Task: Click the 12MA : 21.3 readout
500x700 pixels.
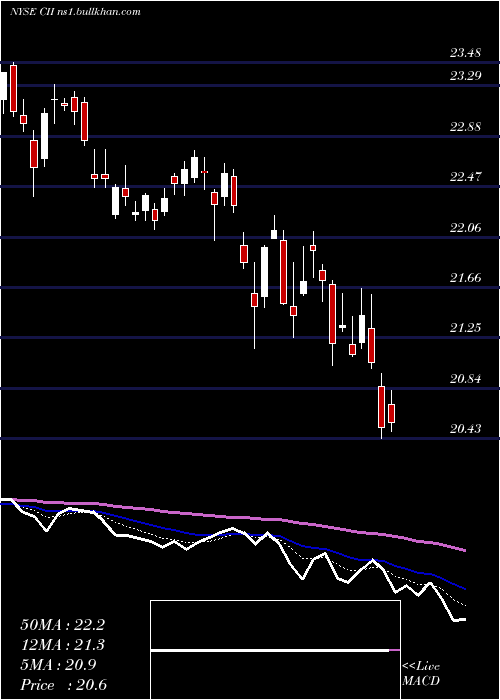Action: 62,645
